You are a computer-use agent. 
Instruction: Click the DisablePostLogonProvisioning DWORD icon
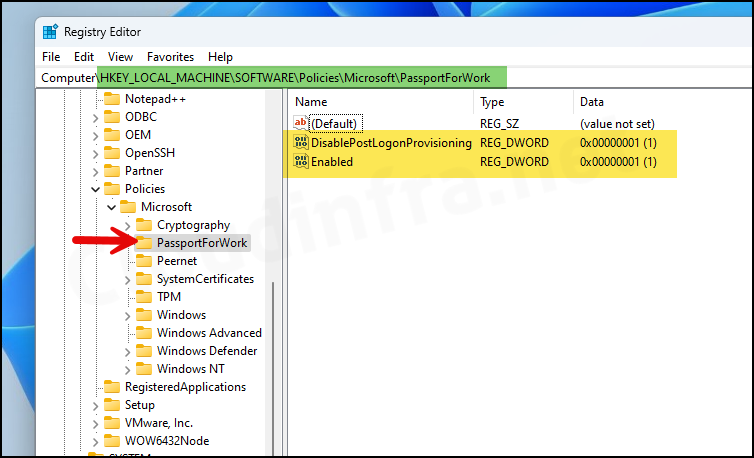pyautogui.click(x=301, y=143)
